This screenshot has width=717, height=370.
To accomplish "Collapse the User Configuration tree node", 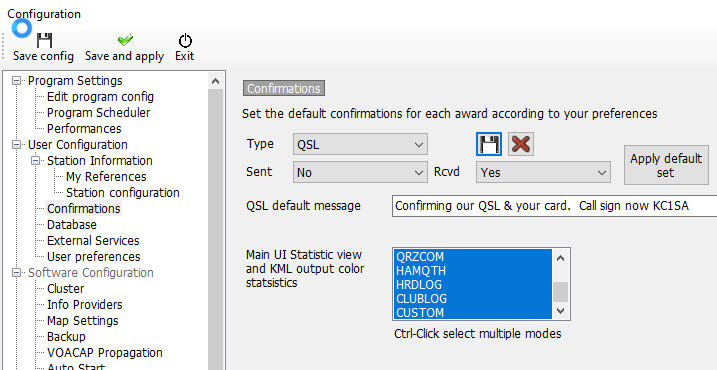I will click(x=17, y=145).
